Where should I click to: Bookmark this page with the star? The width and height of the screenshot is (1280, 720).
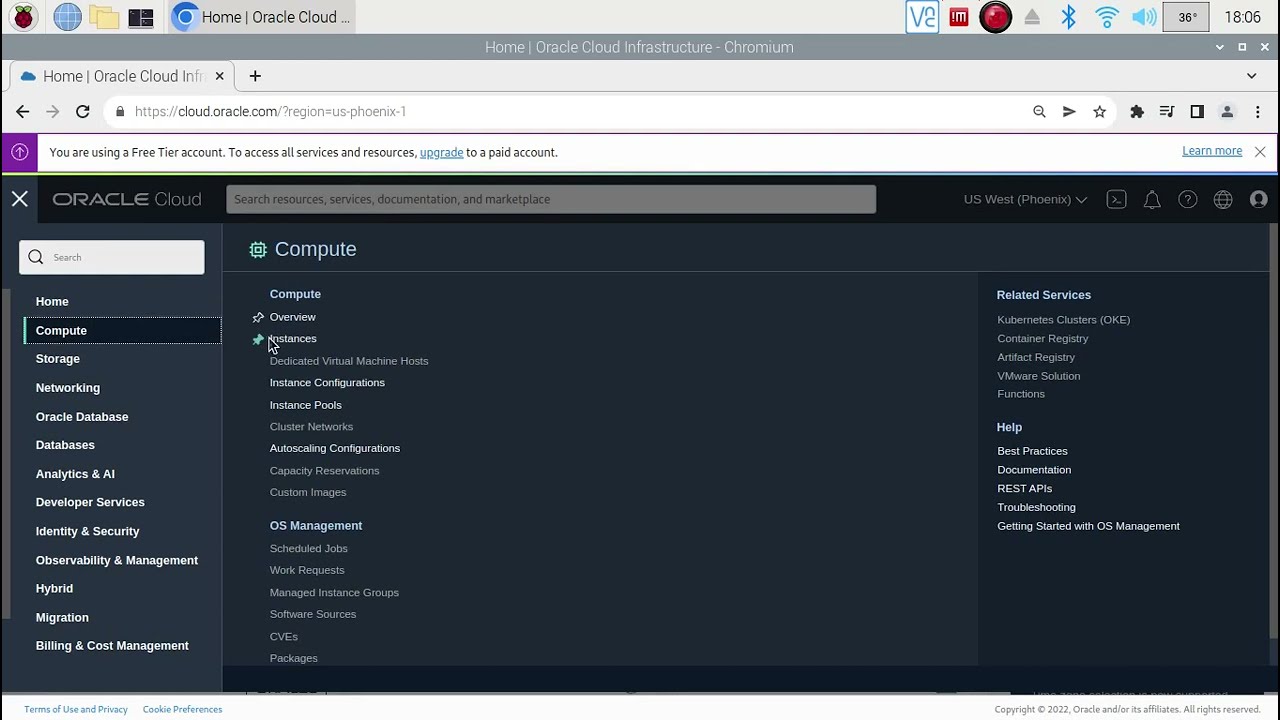pos(1099,112)
